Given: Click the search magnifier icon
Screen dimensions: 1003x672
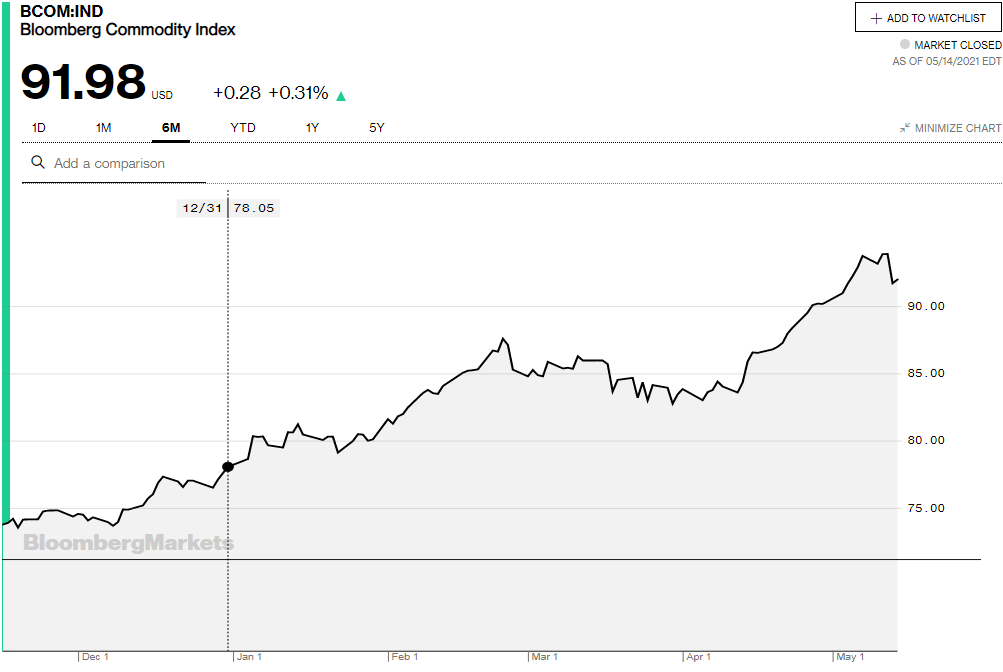Looking at the screenshot, I should tap(38, 162).
